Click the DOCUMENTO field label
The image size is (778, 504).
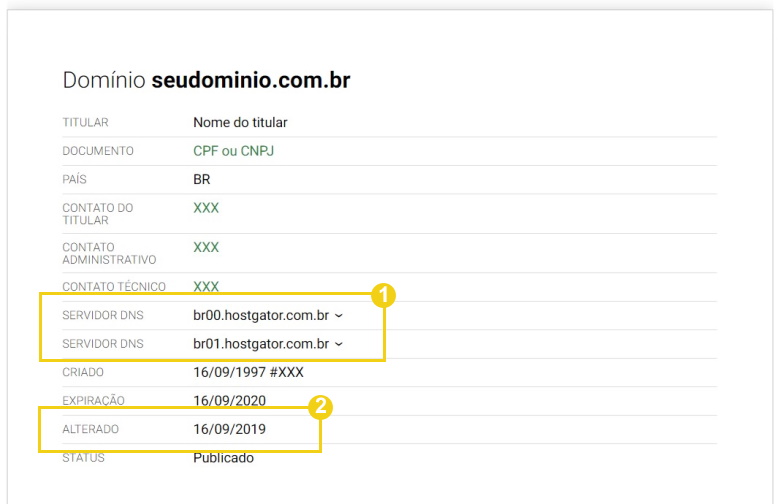pos(98,151)
